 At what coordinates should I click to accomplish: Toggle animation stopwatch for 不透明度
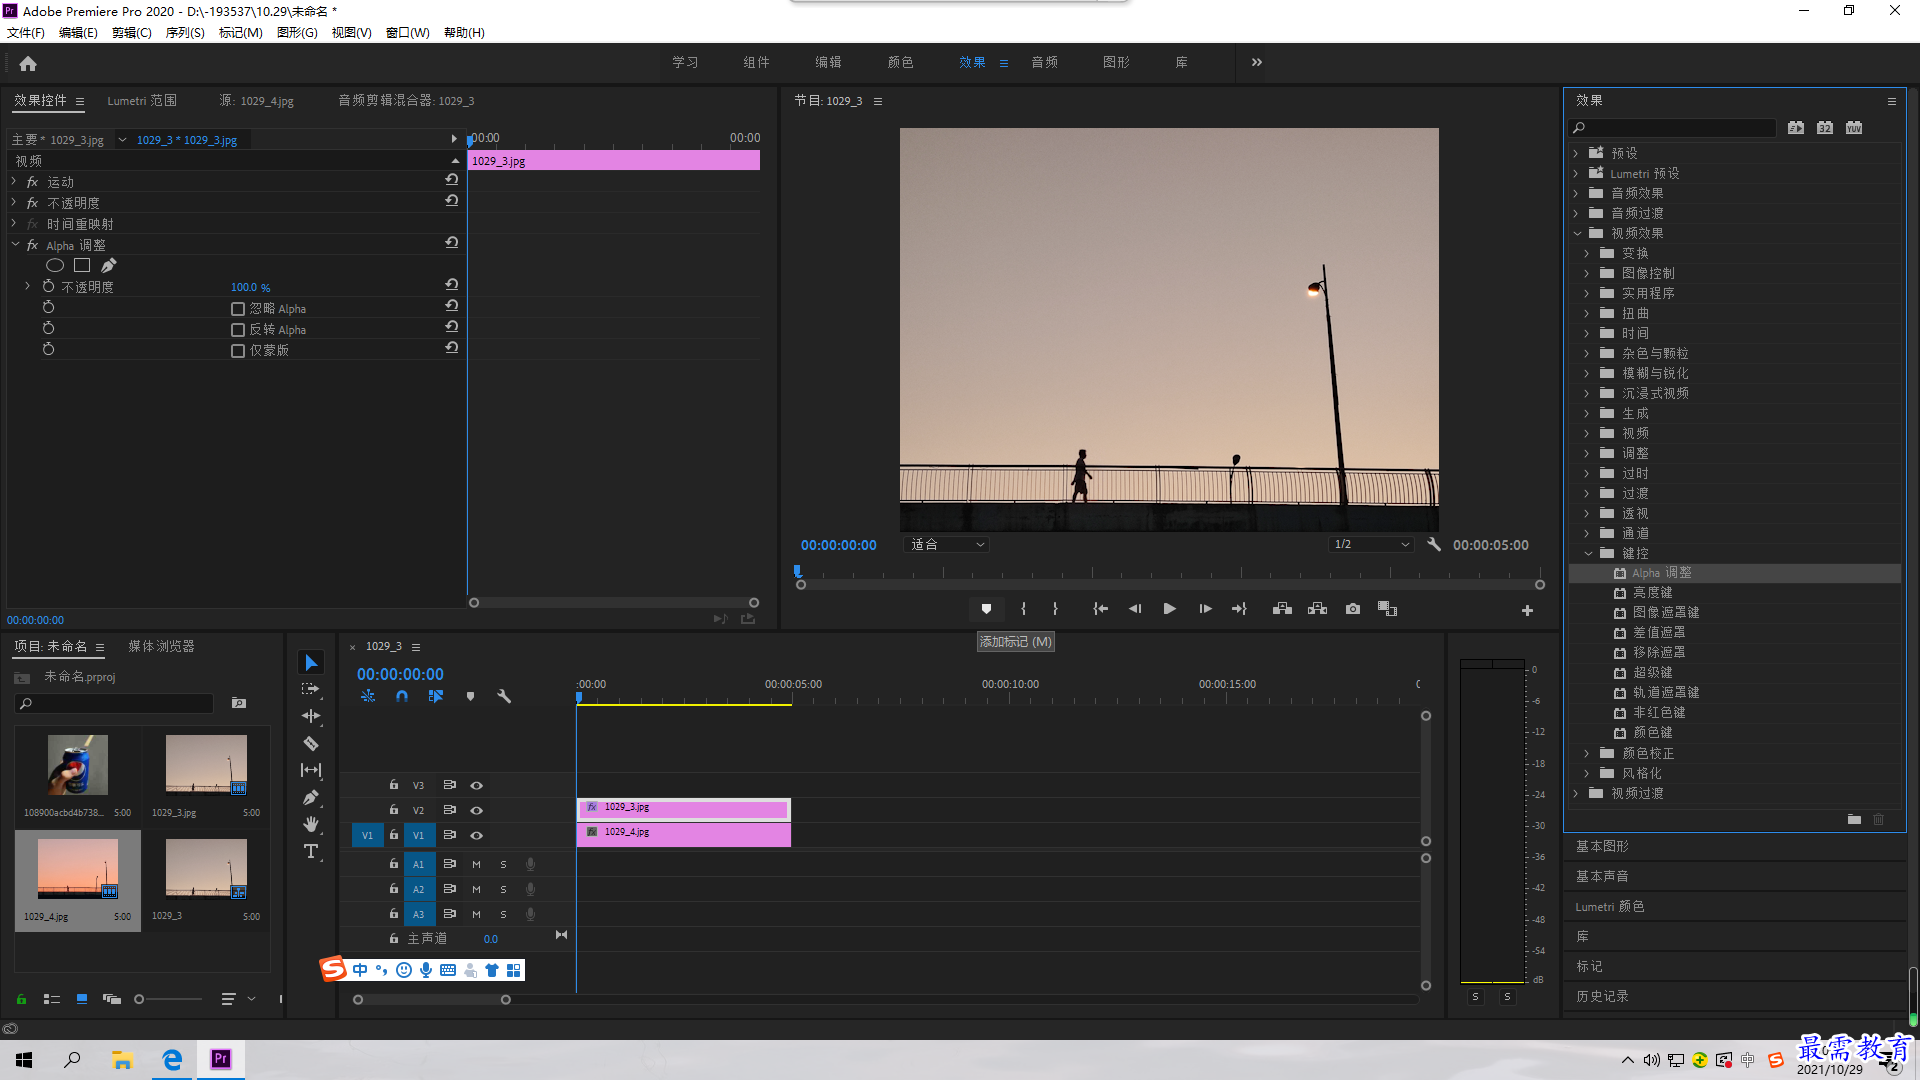48,287
